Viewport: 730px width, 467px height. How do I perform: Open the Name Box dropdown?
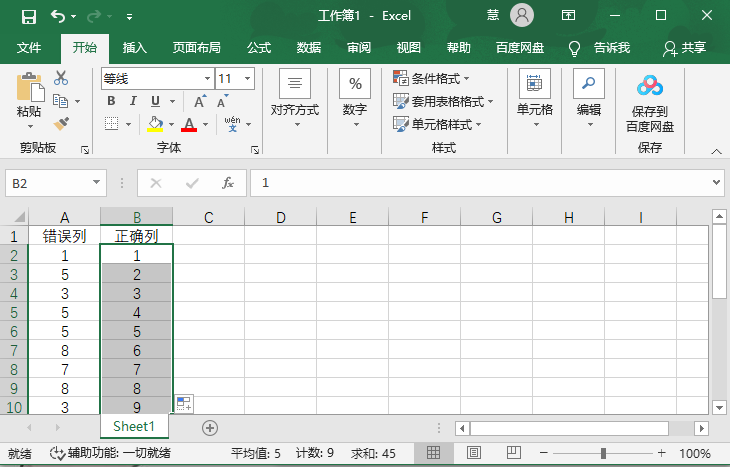(97, 183)
